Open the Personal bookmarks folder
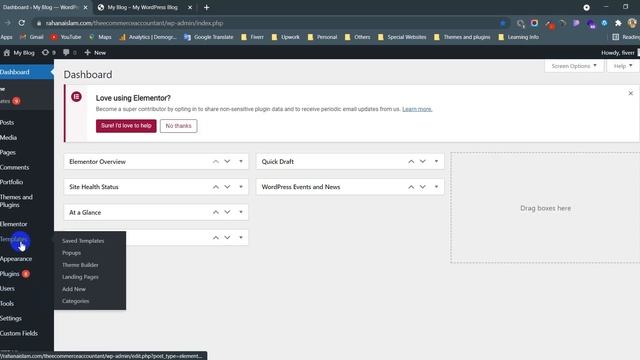Screen dimensions: 640x360 [x=322, y=37]
